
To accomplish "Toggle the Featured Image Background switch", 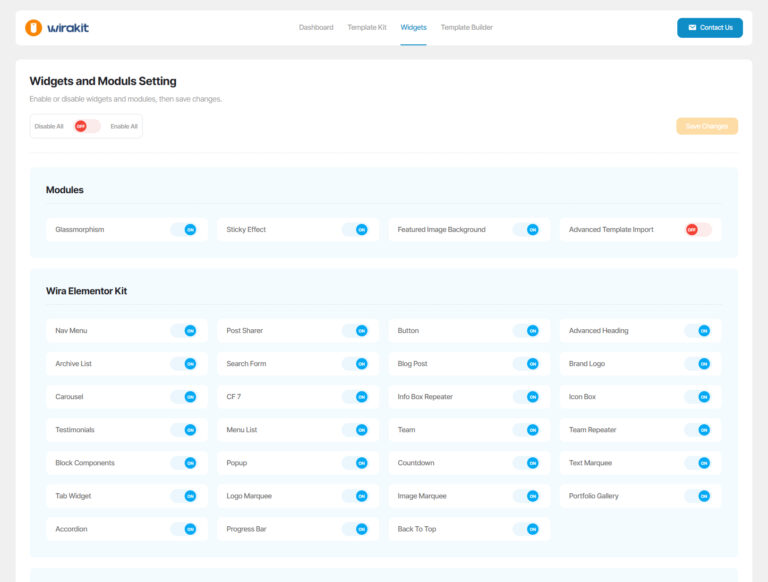I will 526,230.
